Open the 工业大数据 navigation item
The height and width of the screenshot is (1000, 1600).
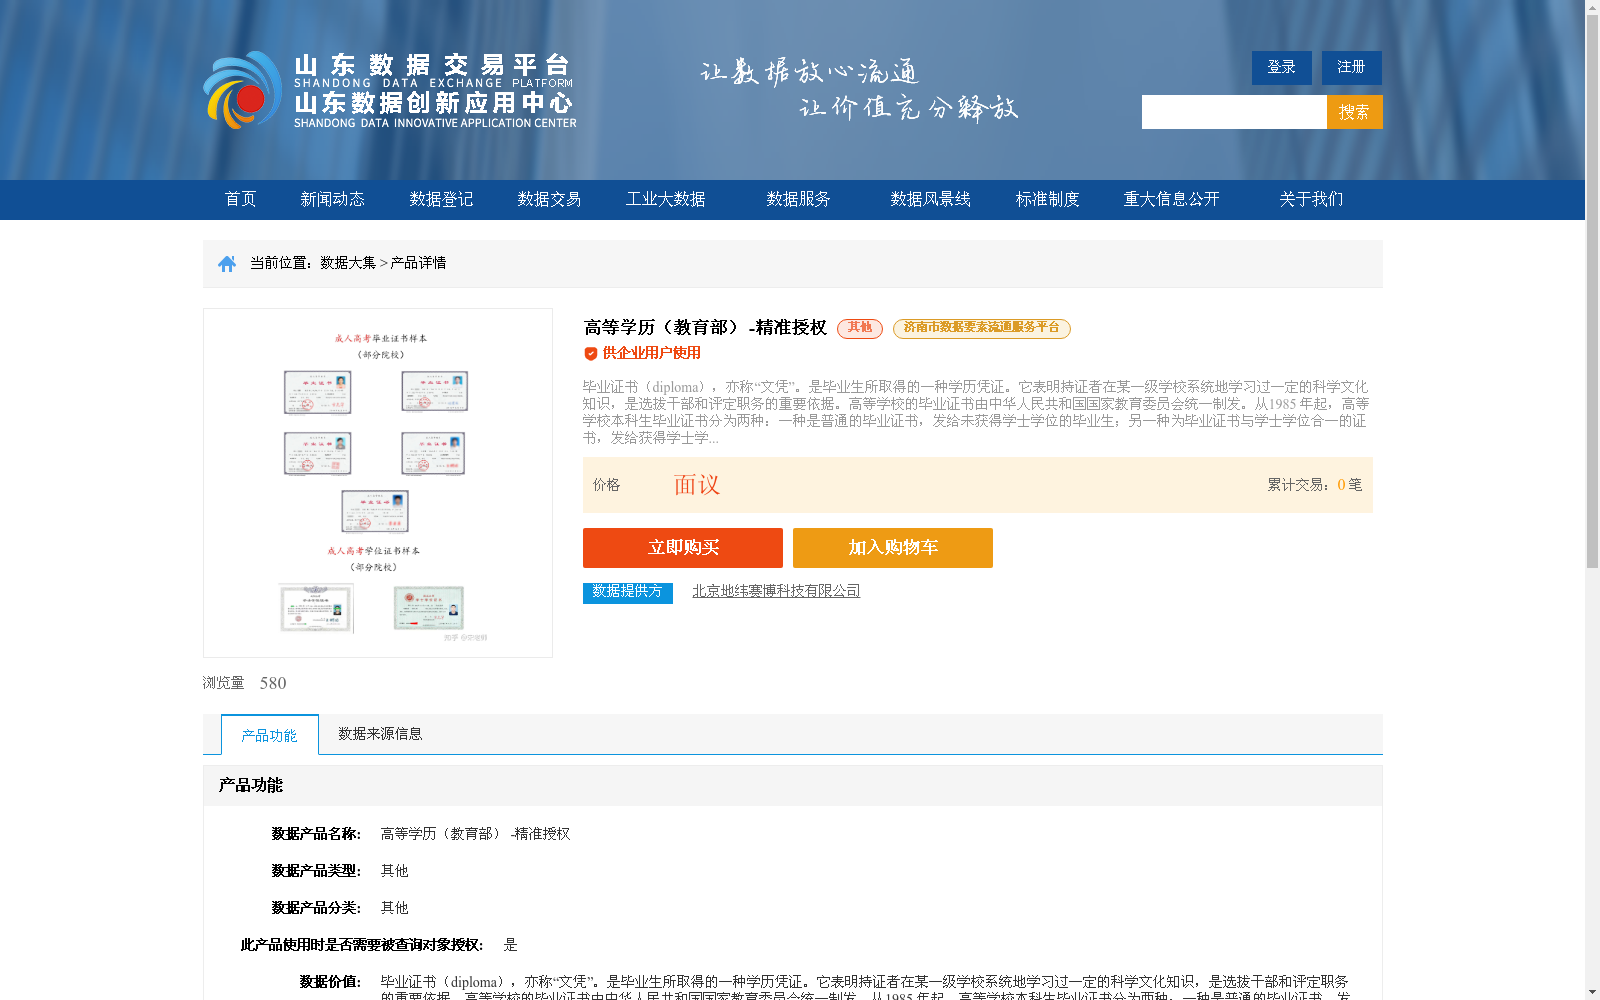666,199
